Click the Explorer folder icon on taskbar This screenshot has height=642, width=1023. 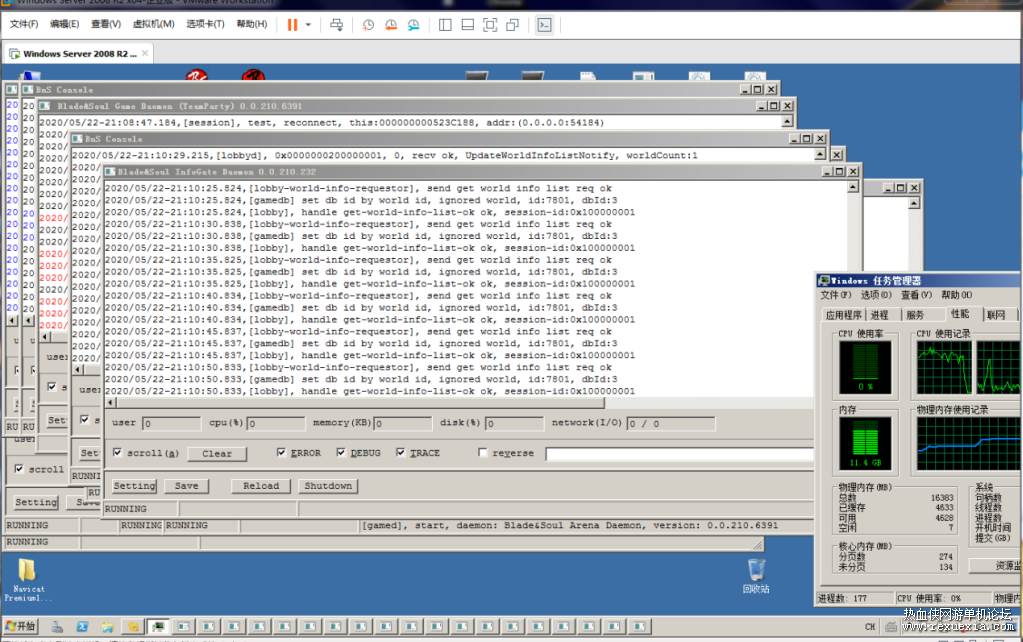tap(108, 627)
